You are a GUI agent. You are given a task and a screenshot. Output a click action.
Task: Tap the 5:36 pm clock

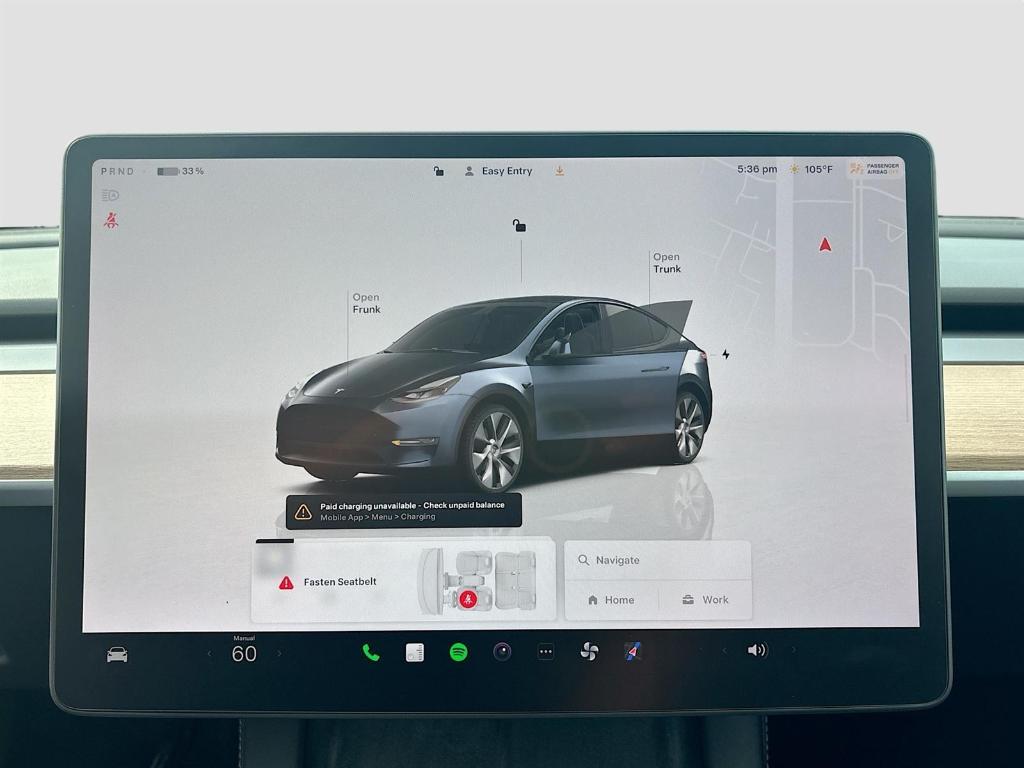757,169
